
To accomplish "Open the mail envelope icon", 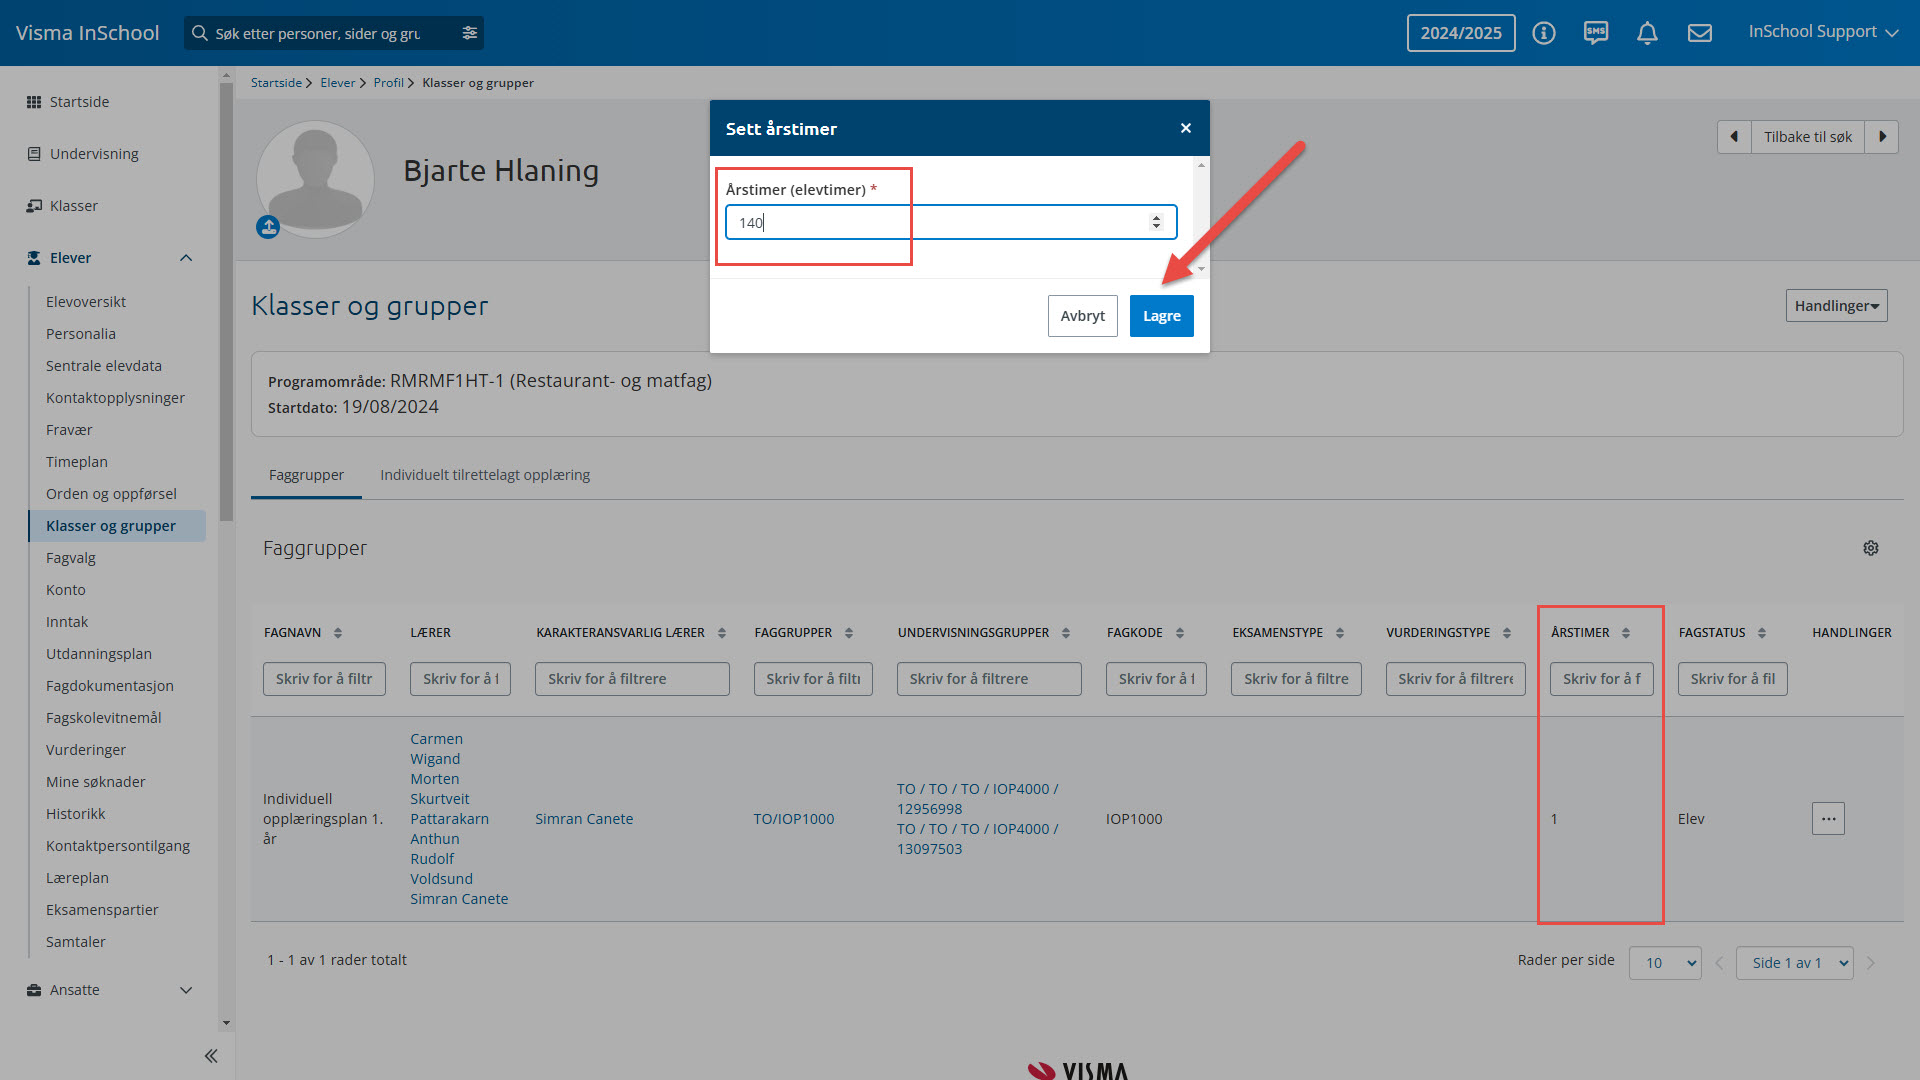I will 1699,33.
